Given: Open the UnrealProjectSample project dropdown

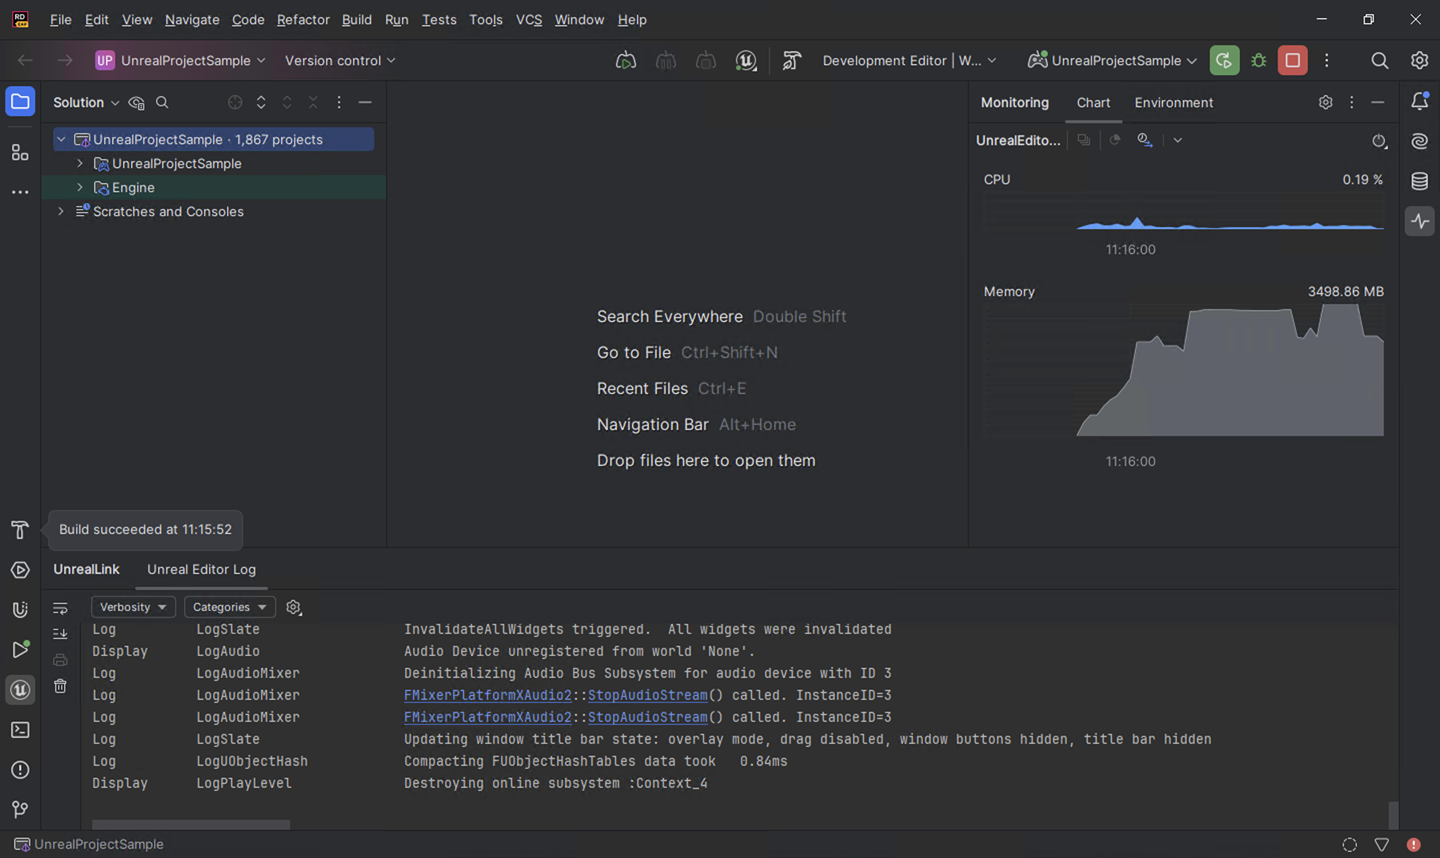Looking at the screenshot, I should coord(180,61).
